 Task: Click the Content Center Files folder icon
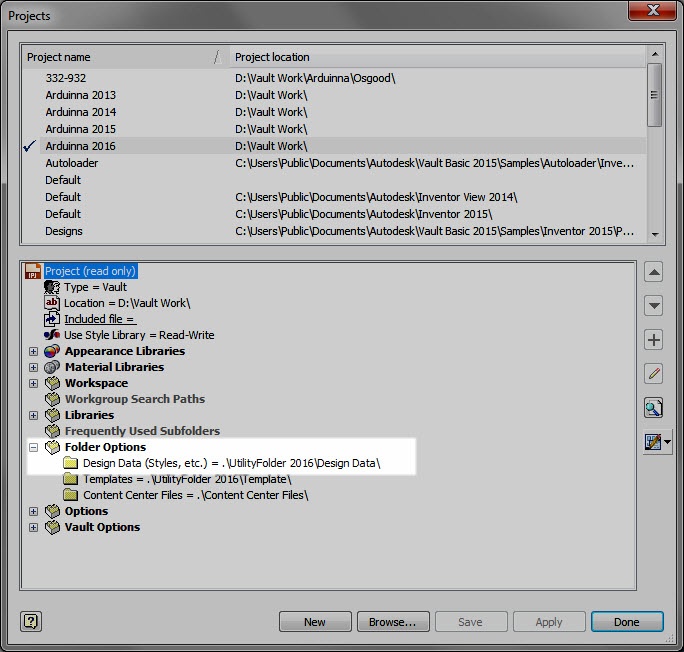point(70,495)
